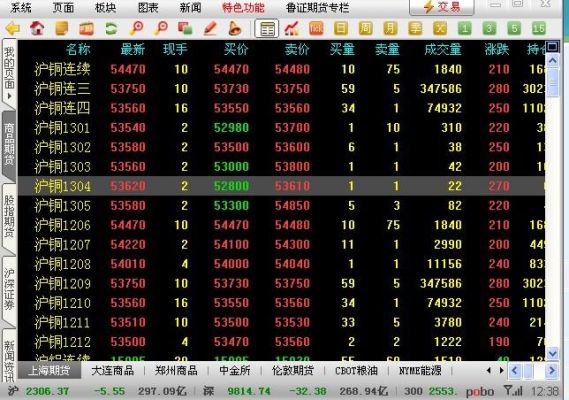Open the 特色功能 menu
This screenshot has width=569, height=400.
pyautogui.click(x=243, y=7)
